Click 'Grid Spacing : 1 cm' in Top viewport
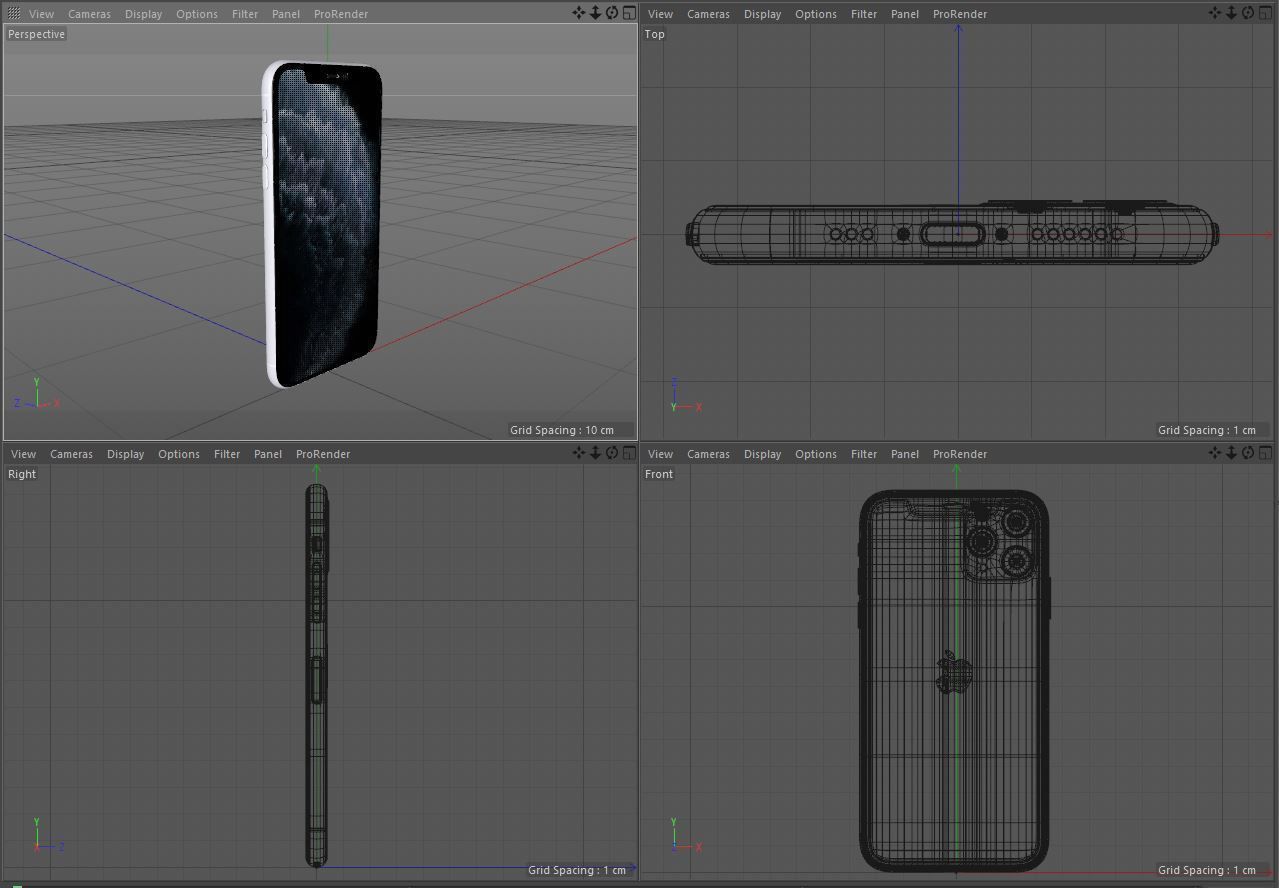Image resolution: width=1279 pixels, height=888 pixels. coord(1207,430)
